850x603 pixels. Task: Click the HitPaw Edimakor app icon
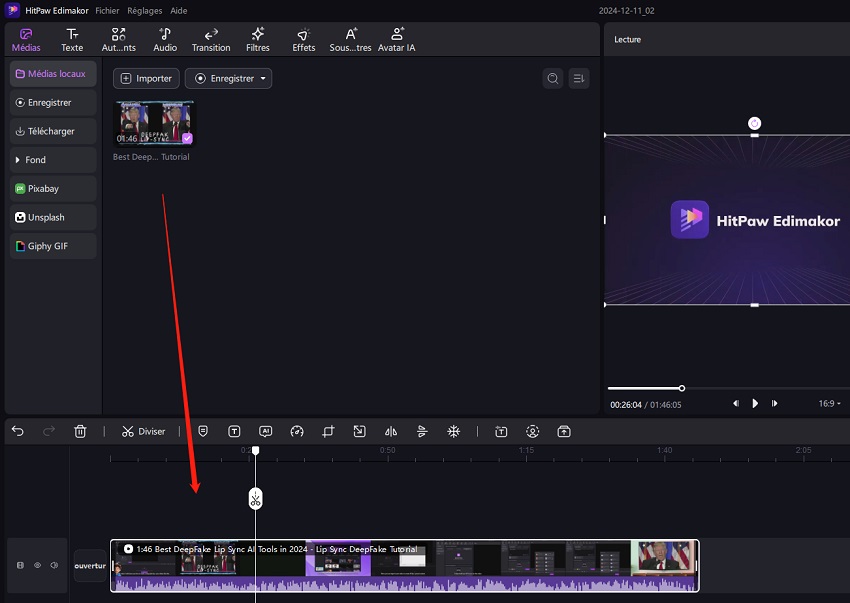point(12,10)
